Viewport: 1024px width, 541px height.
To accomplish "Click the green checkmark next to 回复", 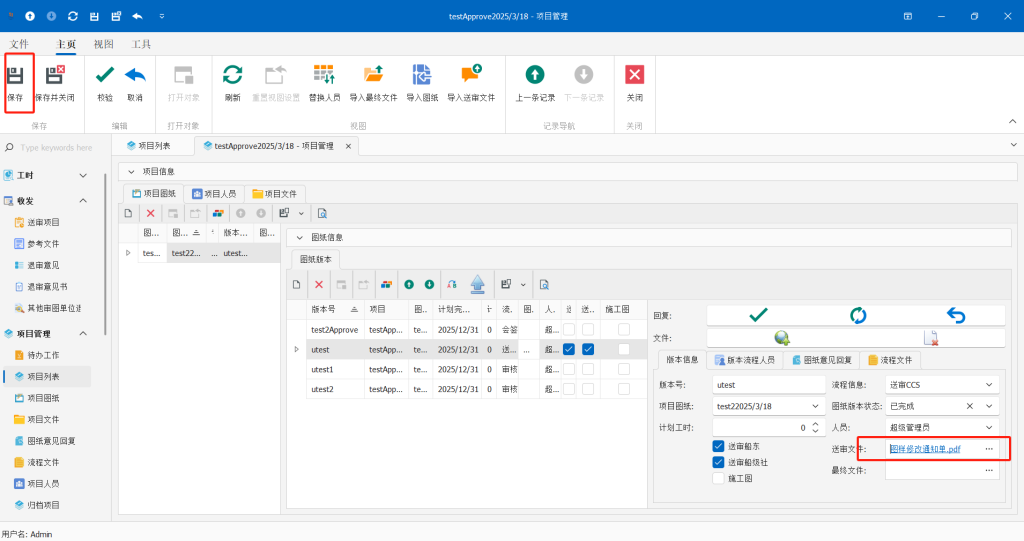I will click(x=758, y=315).
